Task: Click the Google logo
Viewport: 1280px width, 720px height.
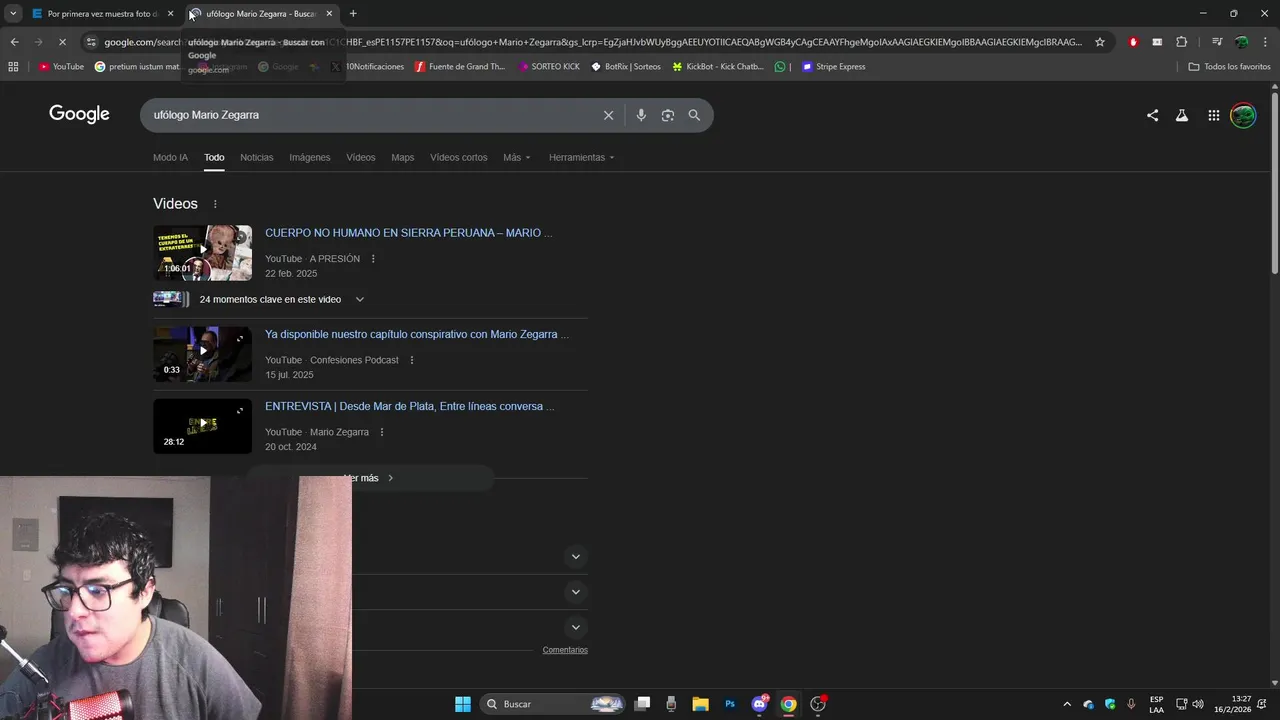Action: point(79,114)
